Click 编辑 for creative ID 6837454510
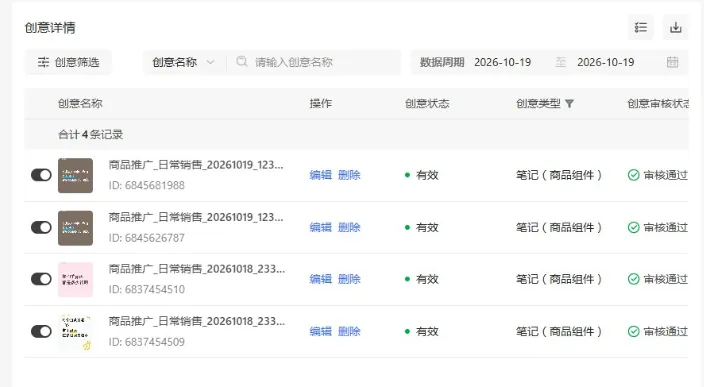 321,279
